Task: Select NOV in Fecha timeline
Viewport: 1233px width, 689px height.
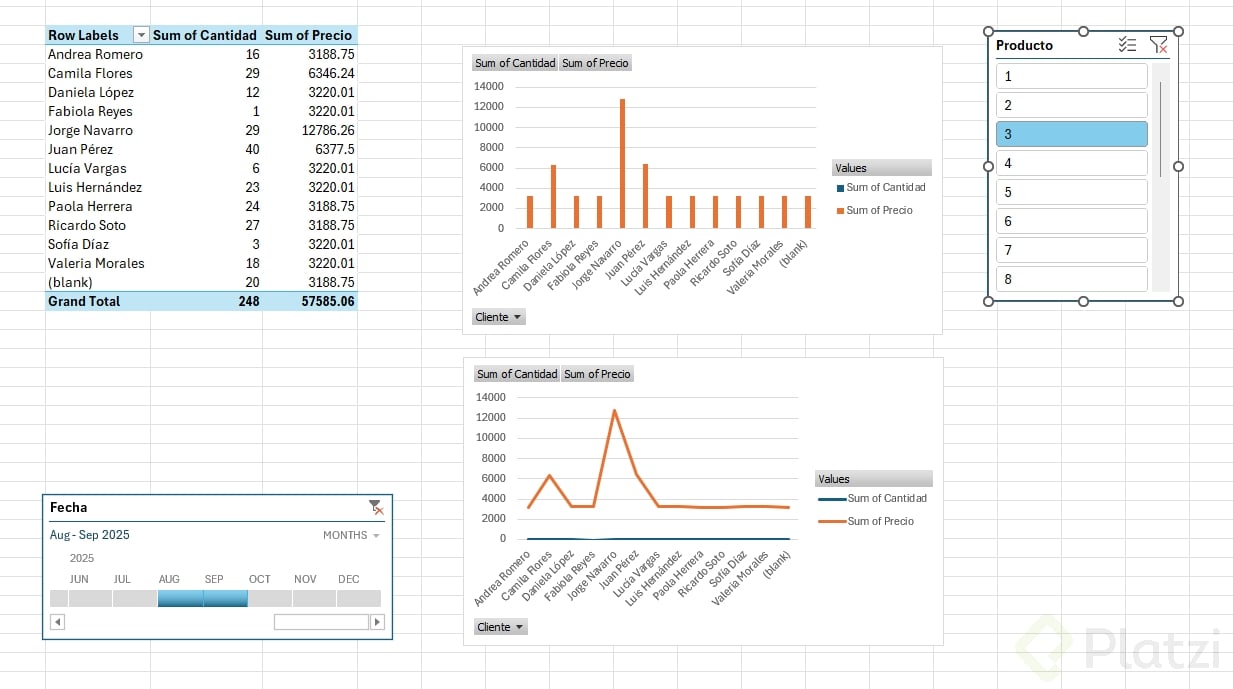Action: (314, 598)
